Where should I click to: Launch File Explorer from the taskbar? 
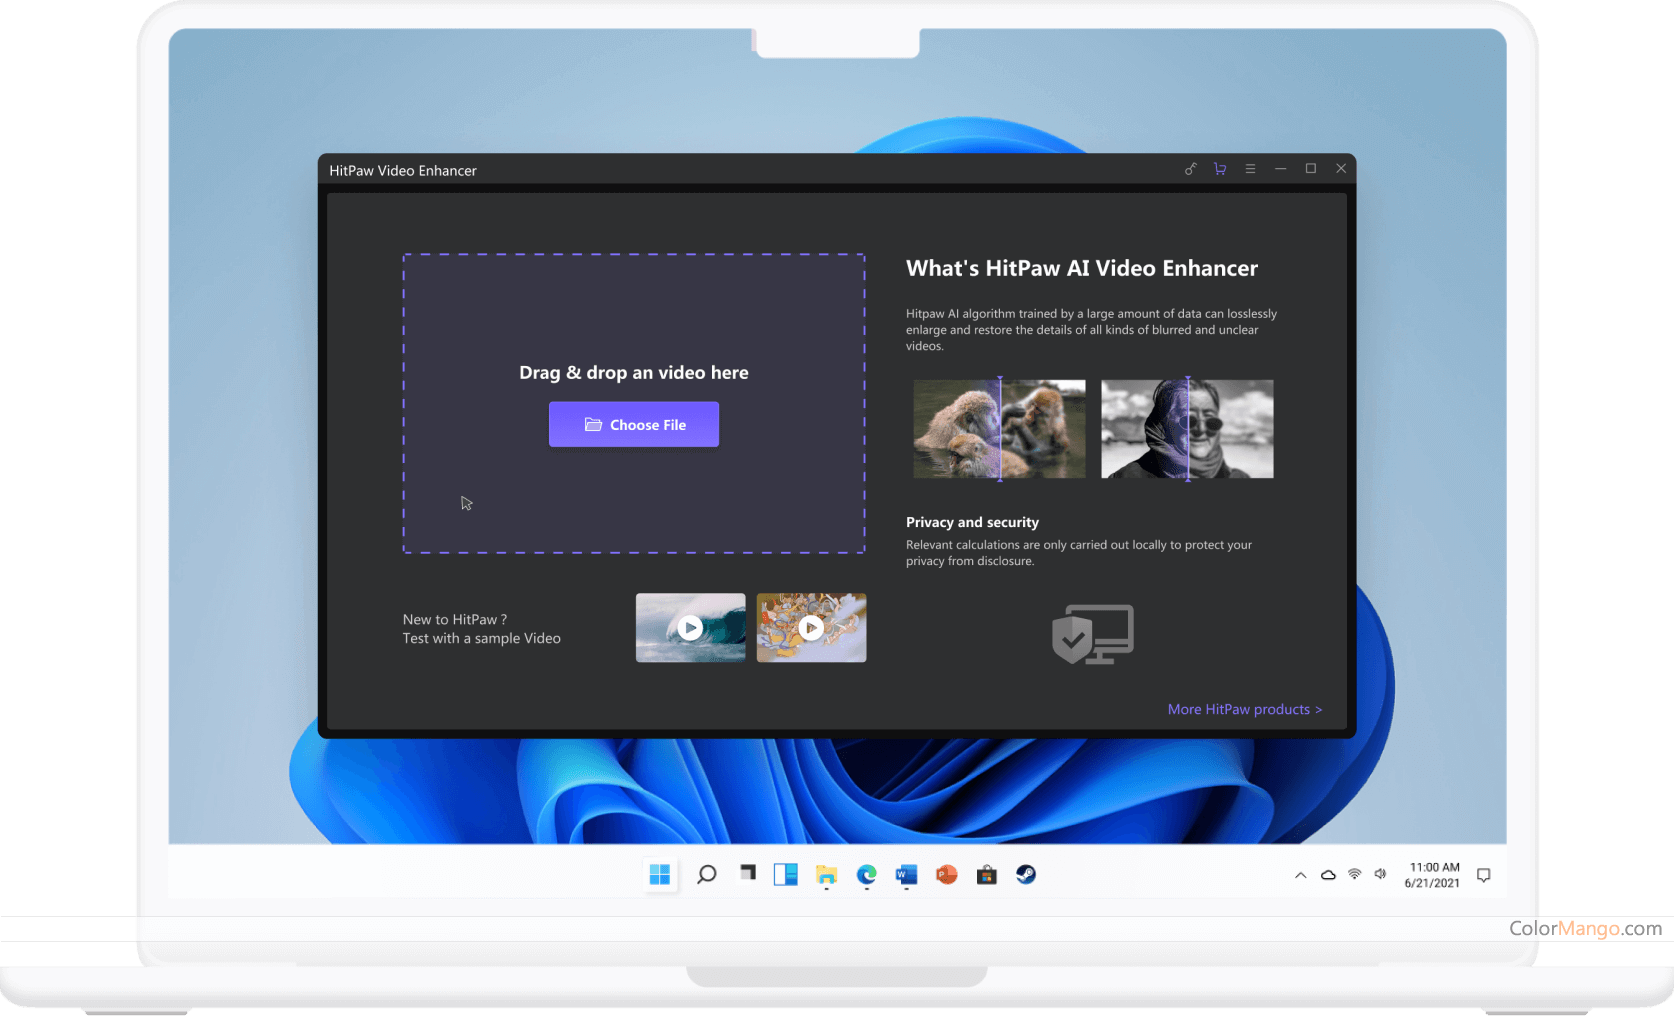(x=826, y=876)
